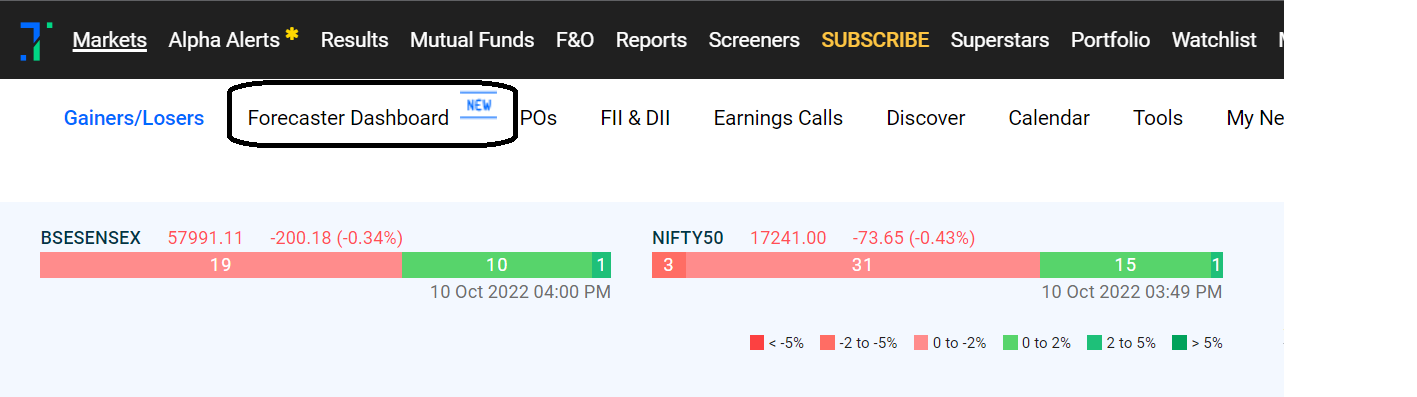
Task: Click the SUBSCRIBE link
Action: click(875, 40)
